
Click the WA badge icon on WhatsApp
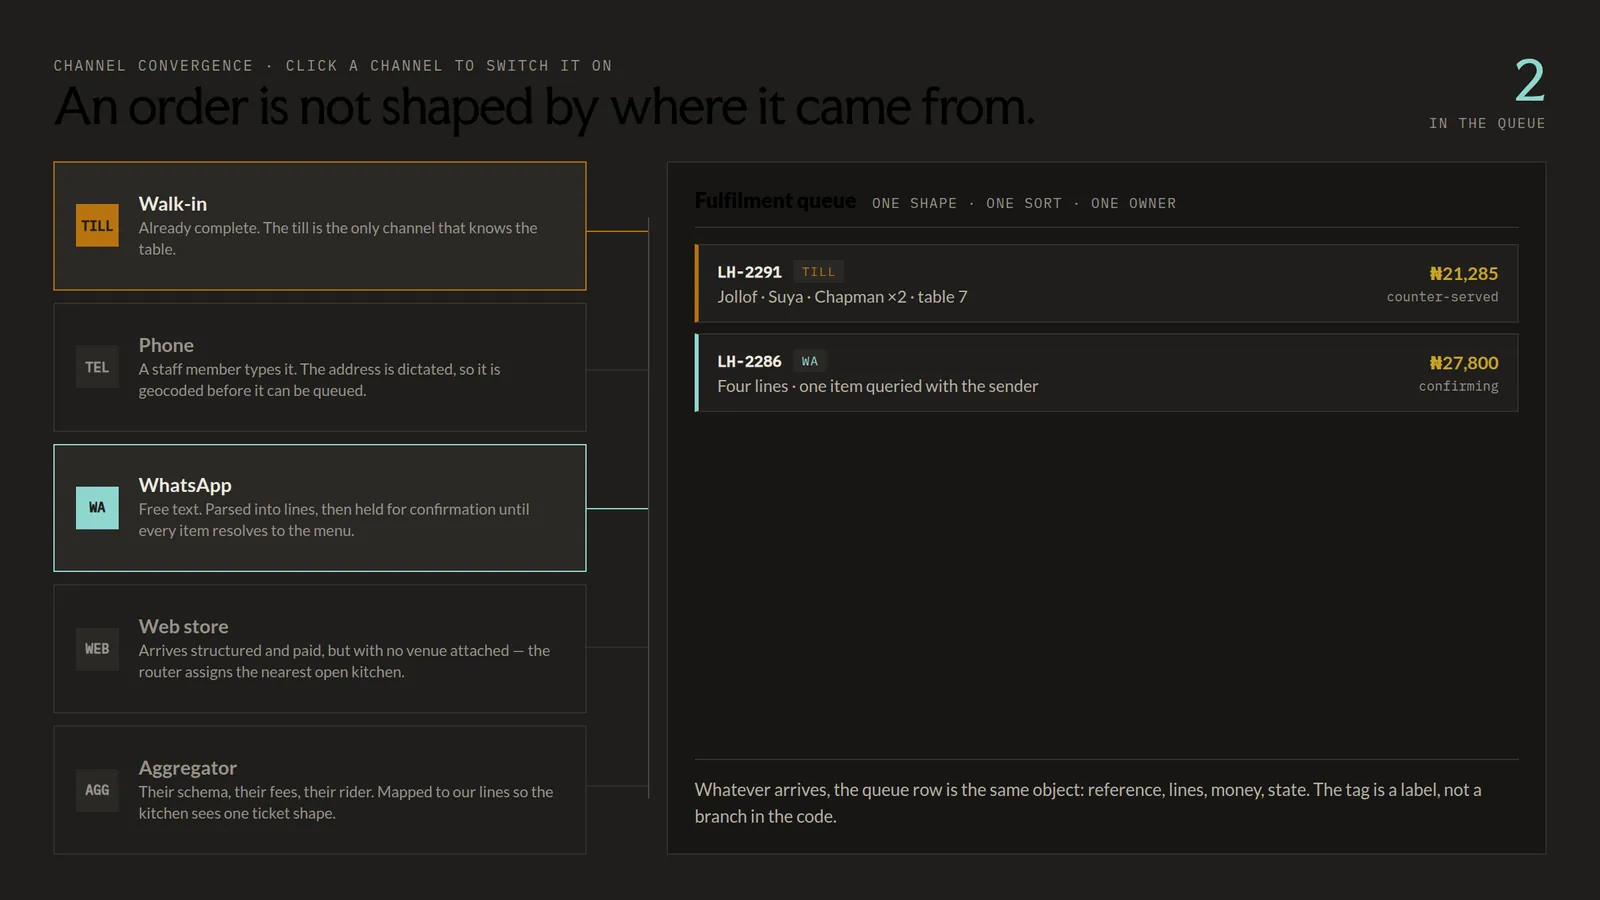click(x=97, y=508)
